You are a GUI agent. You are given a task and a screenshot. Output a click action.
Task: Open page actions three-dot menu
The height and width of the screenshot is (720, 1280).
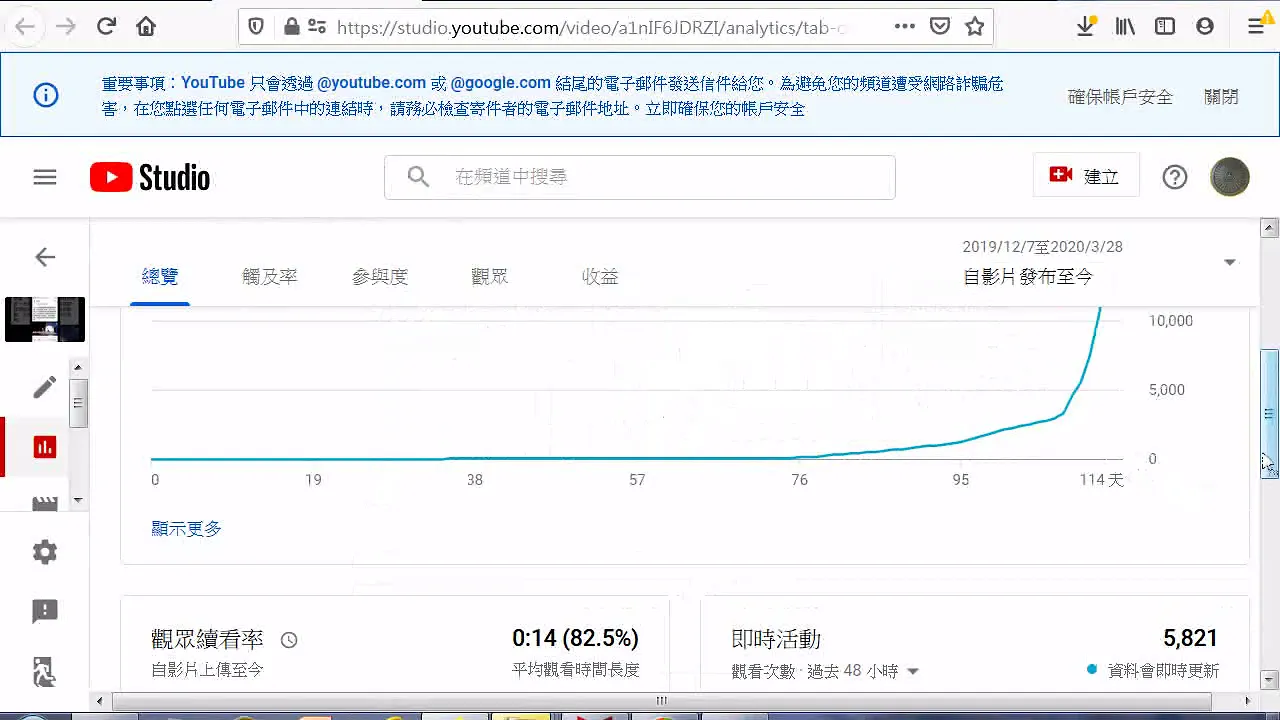click(x=905, y=27)
